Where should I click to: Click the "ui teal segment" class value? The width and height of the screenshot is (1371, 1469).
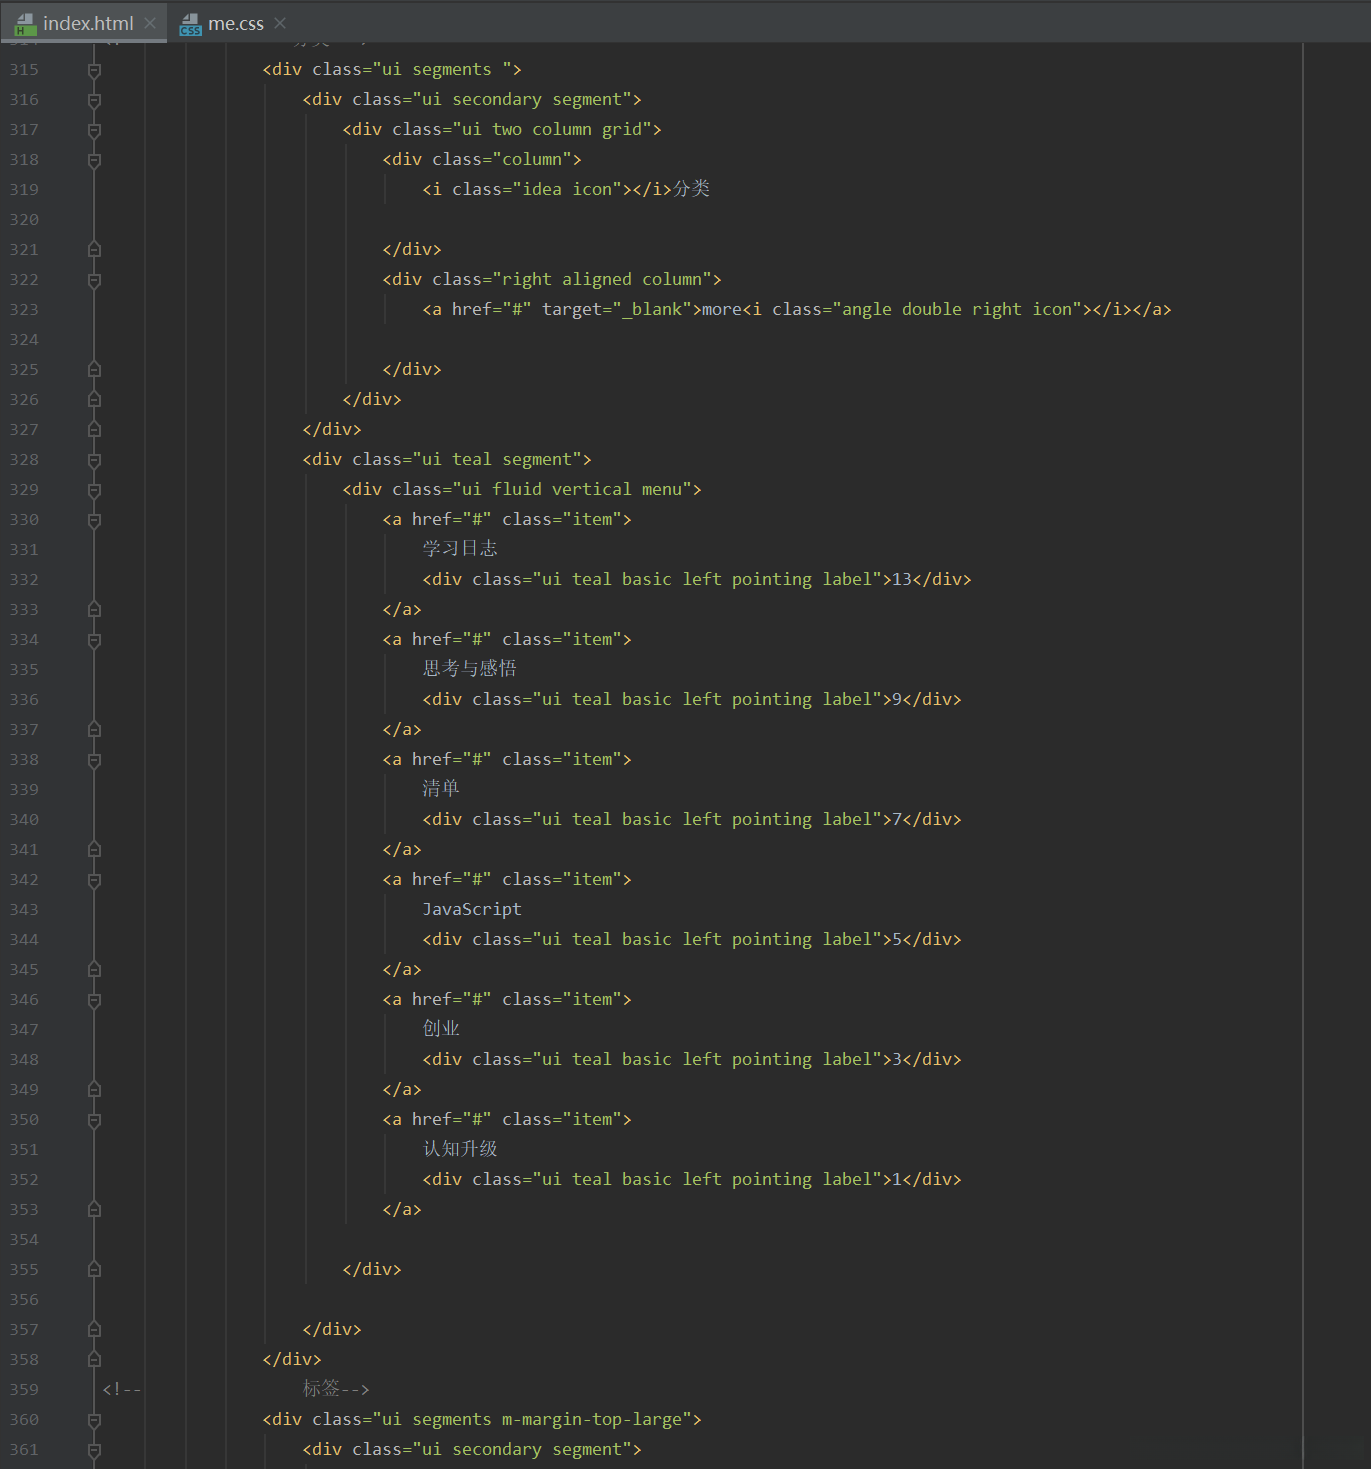tap(497, 459)
